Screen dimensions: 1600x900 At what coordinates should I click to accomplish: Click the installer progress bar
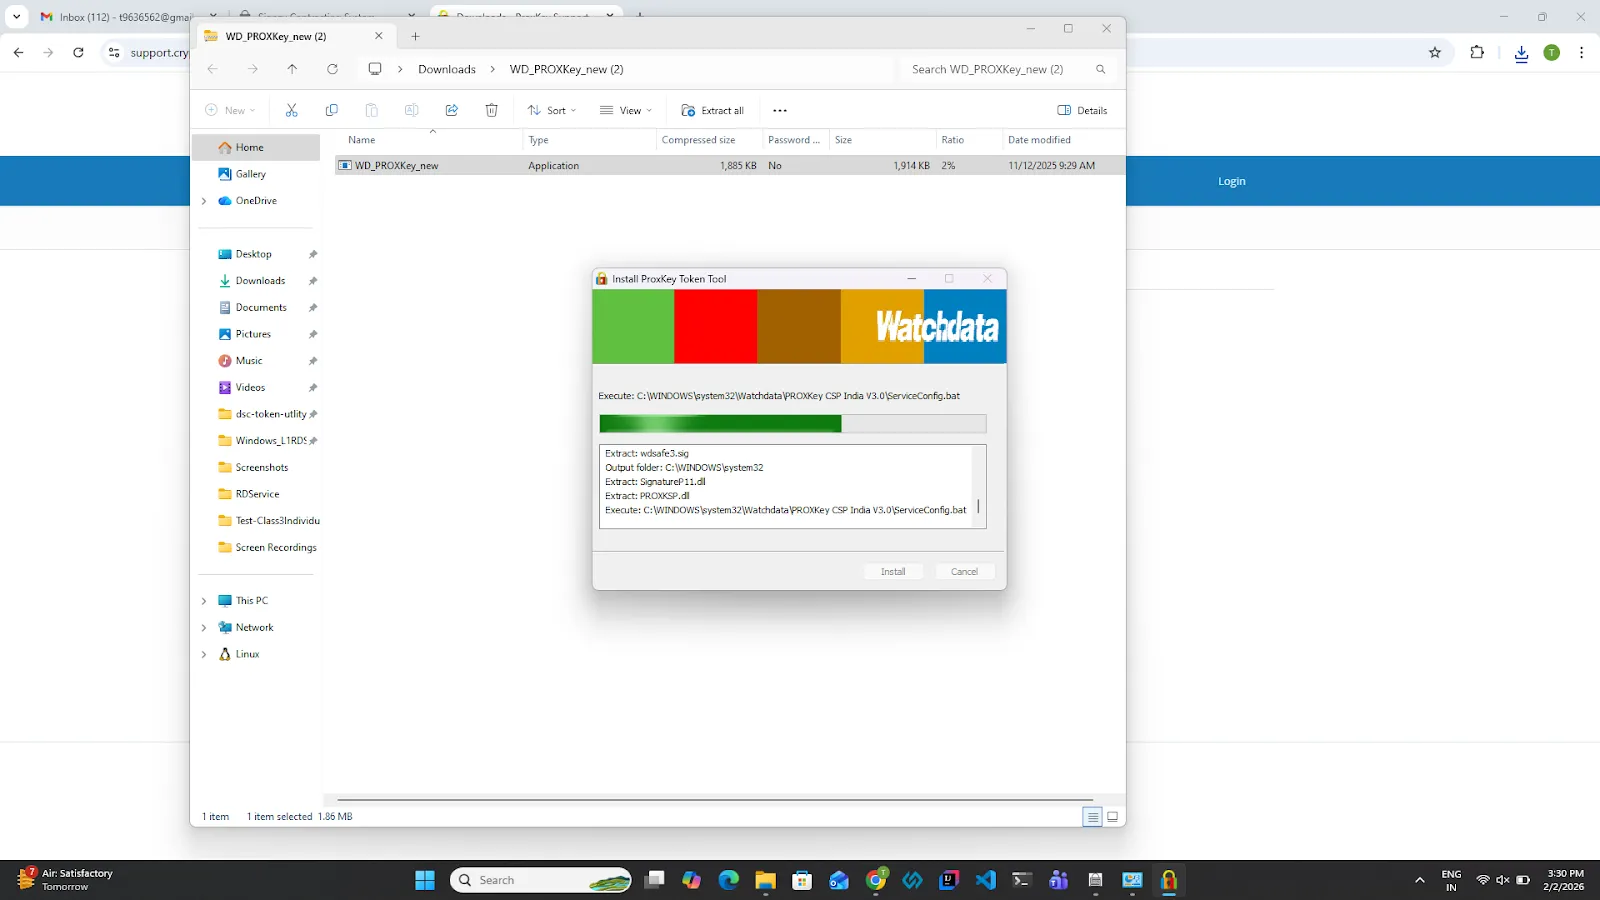tap(792, 424)
